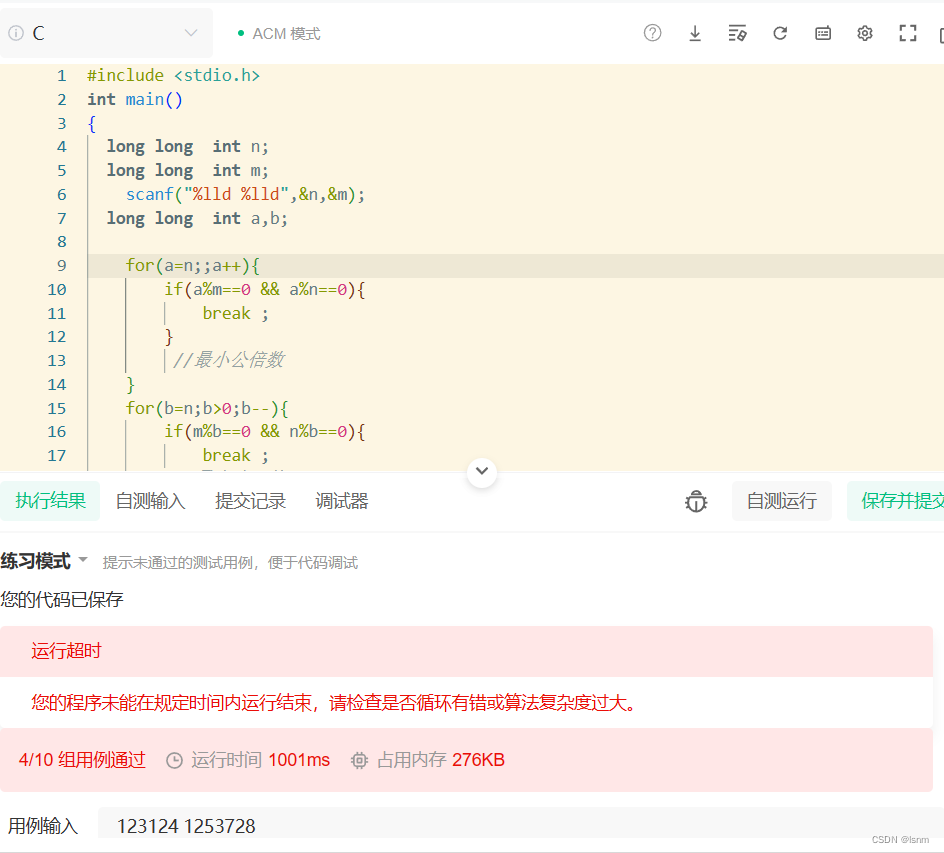Click the 自测运行 button
Screen dimensions: 944x853
781,501
